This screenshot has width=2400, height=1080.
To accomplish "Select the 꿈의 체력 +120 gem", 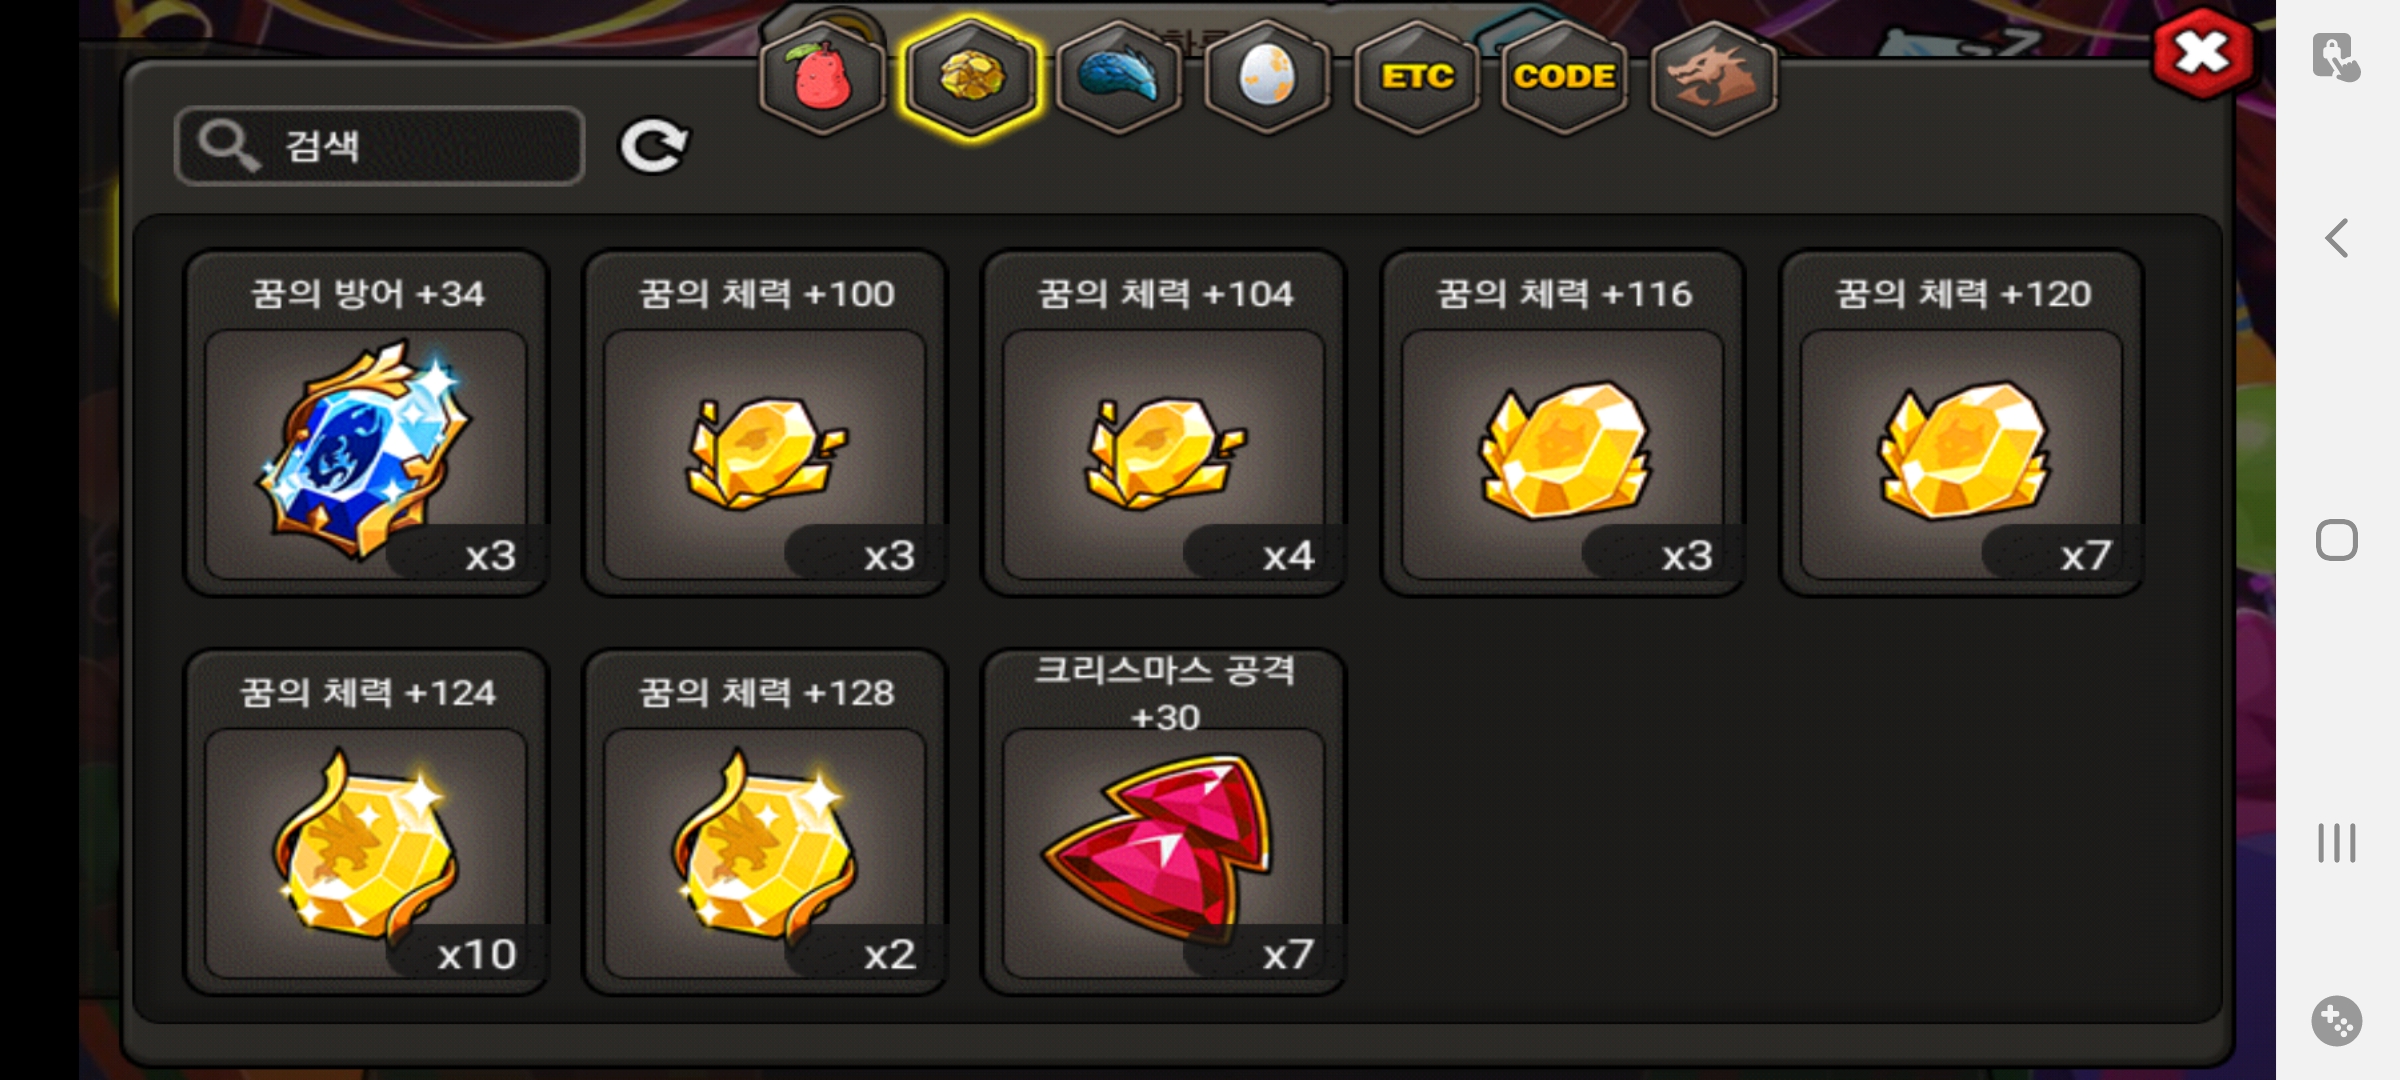I will [x=1962, y=423].
